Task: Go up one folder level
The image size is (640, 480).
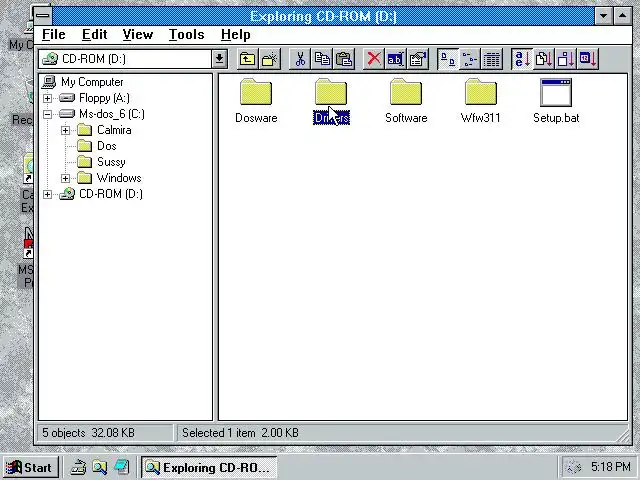Action: 247,59
